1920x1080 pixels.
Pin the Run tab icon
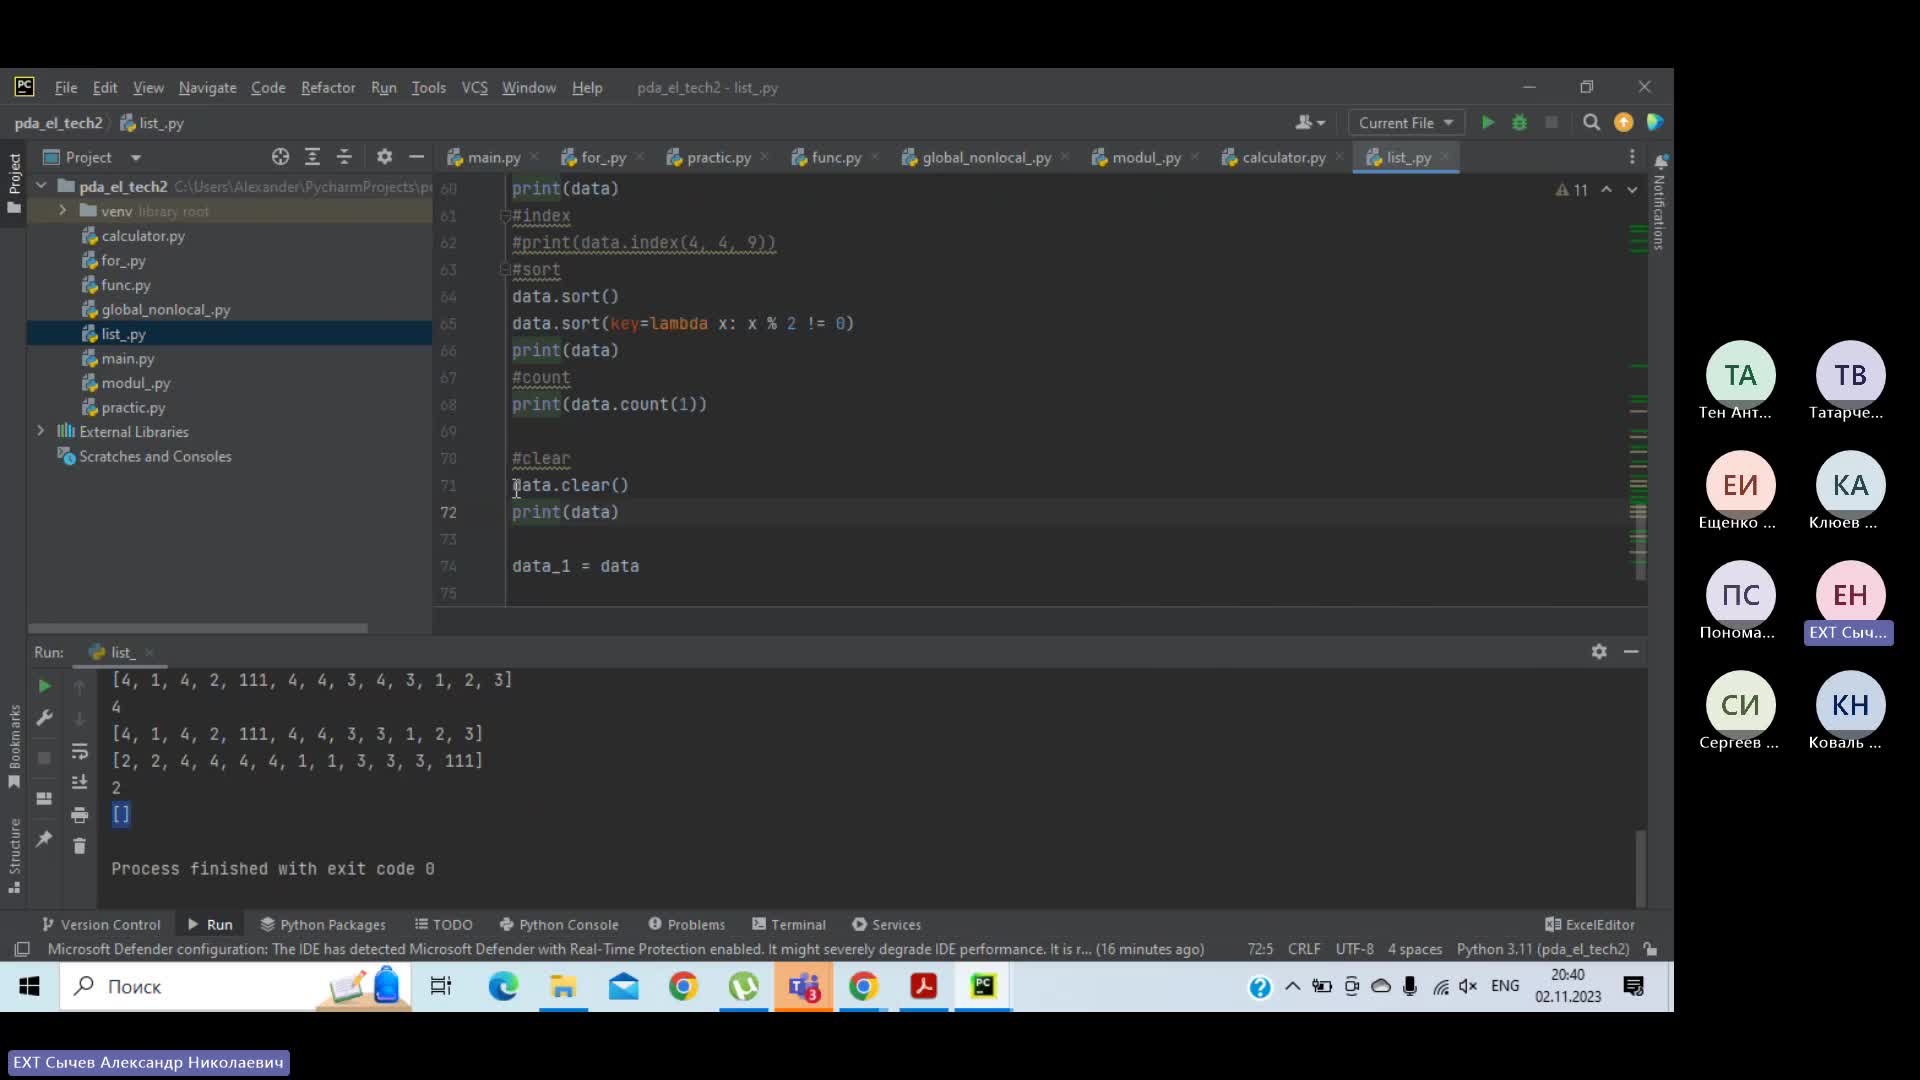tap(44, 839)
